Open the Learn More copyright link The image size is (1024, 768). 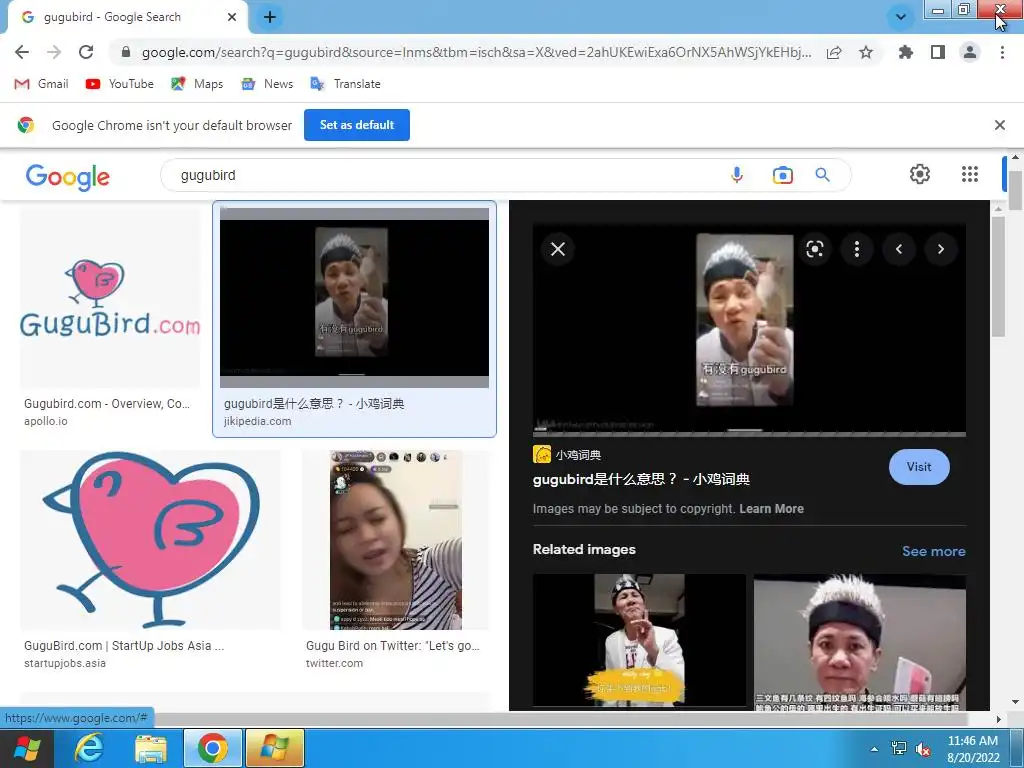coord(771,509)
